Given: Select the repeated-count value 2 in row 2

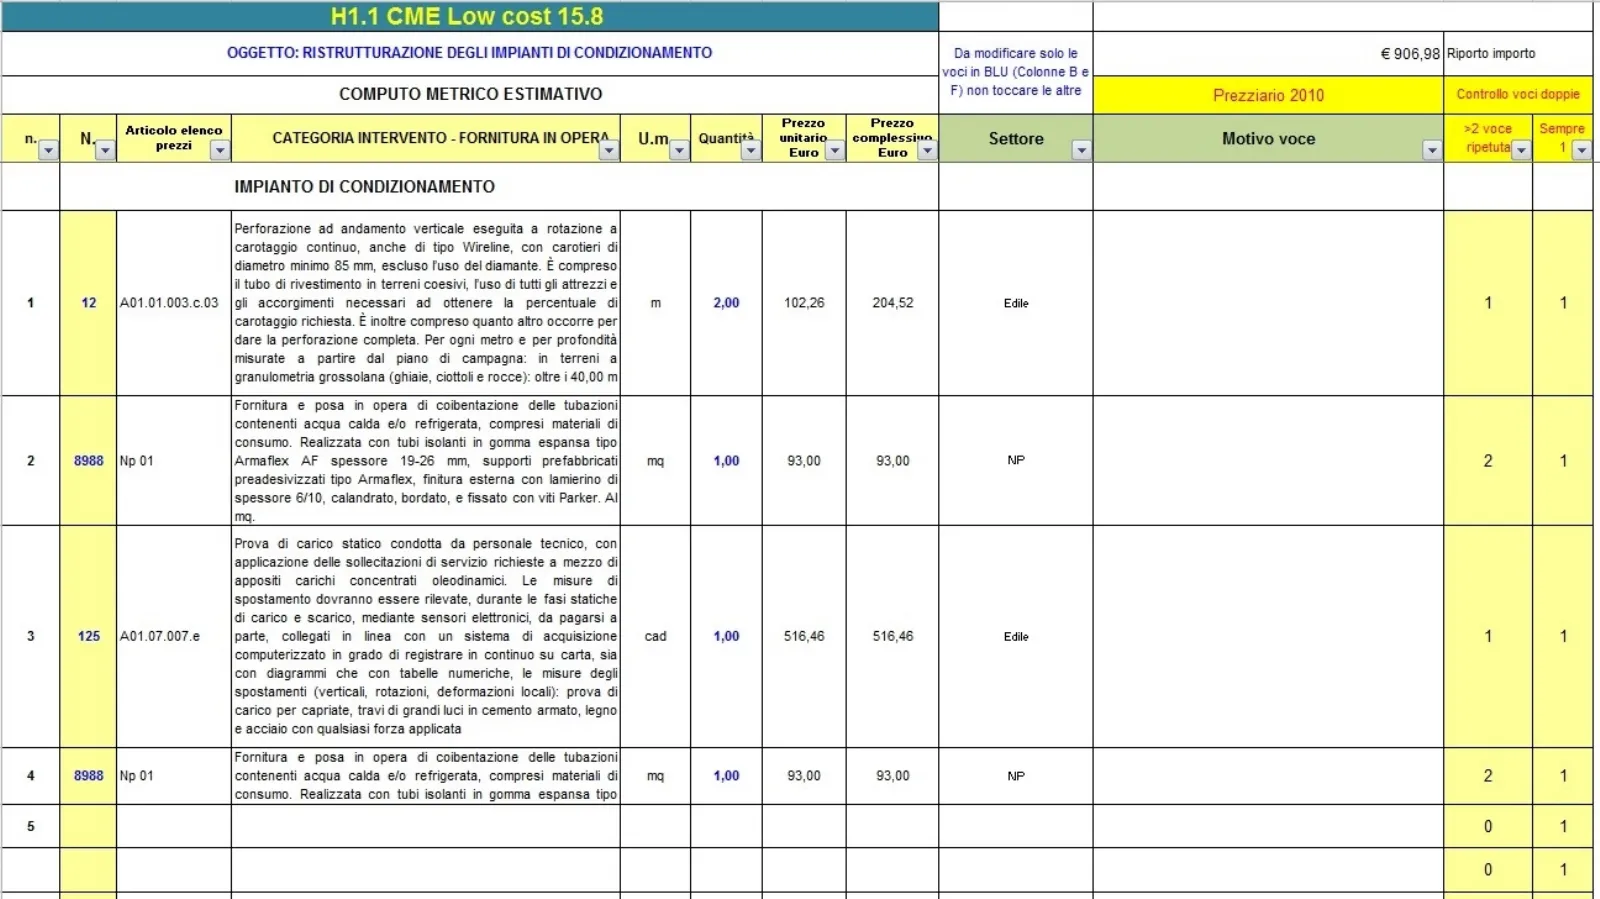Looking at the screenshot, I should tap(1488, 461).
